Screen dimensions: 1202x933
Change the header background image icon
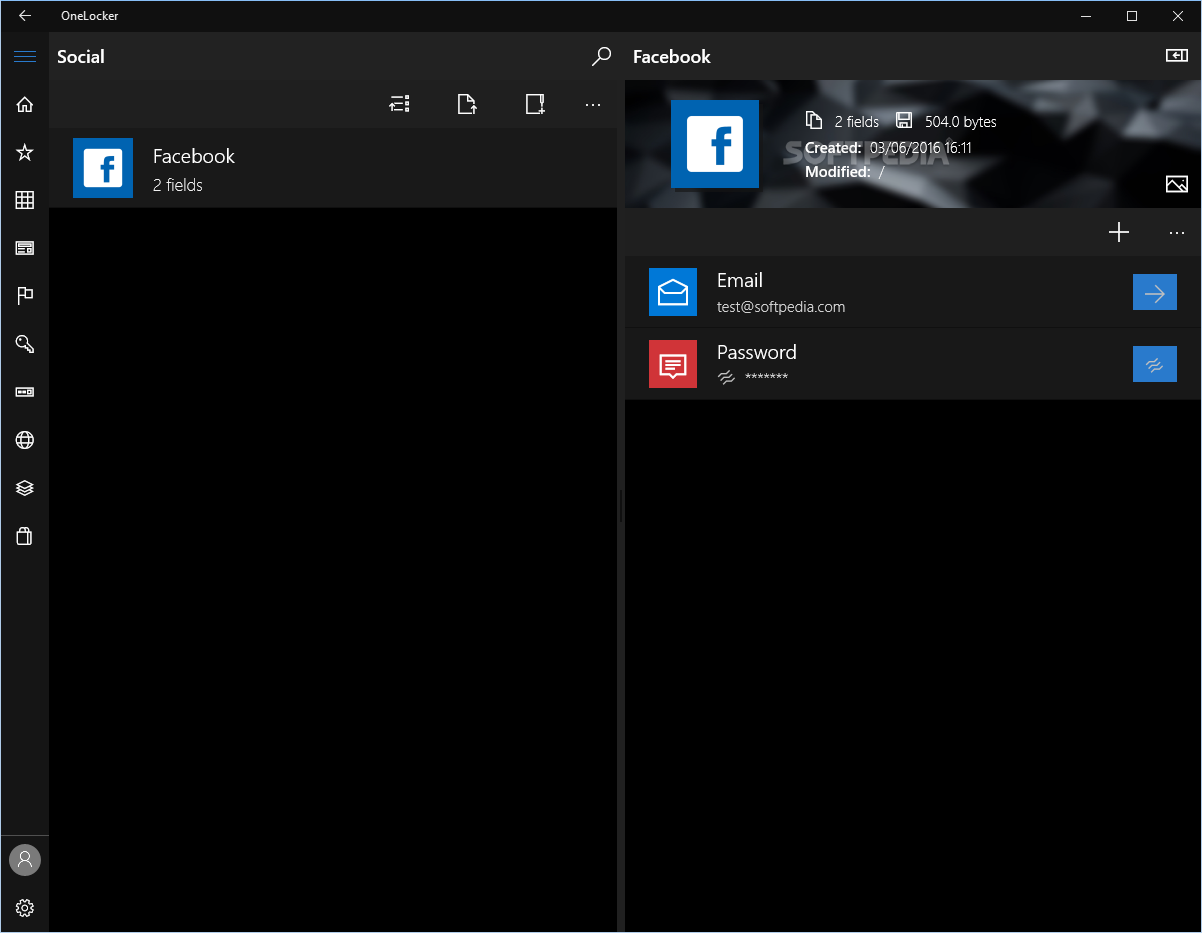click(x=1177, y=184)
